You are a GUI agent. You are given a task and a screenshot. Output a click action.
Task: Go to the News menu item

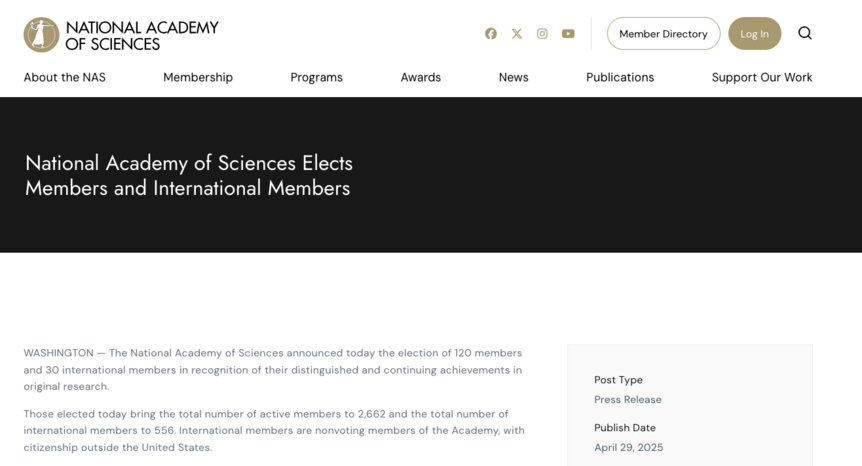point(513,77)
